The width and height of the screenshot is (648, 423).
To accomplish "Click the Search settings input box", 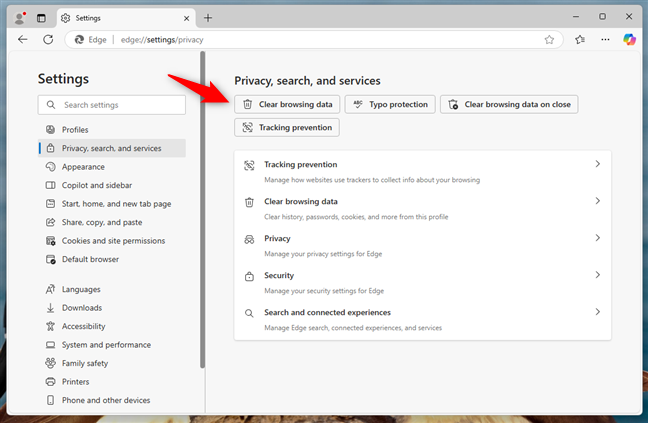I will pyautogui.click(x=112, y=105).
